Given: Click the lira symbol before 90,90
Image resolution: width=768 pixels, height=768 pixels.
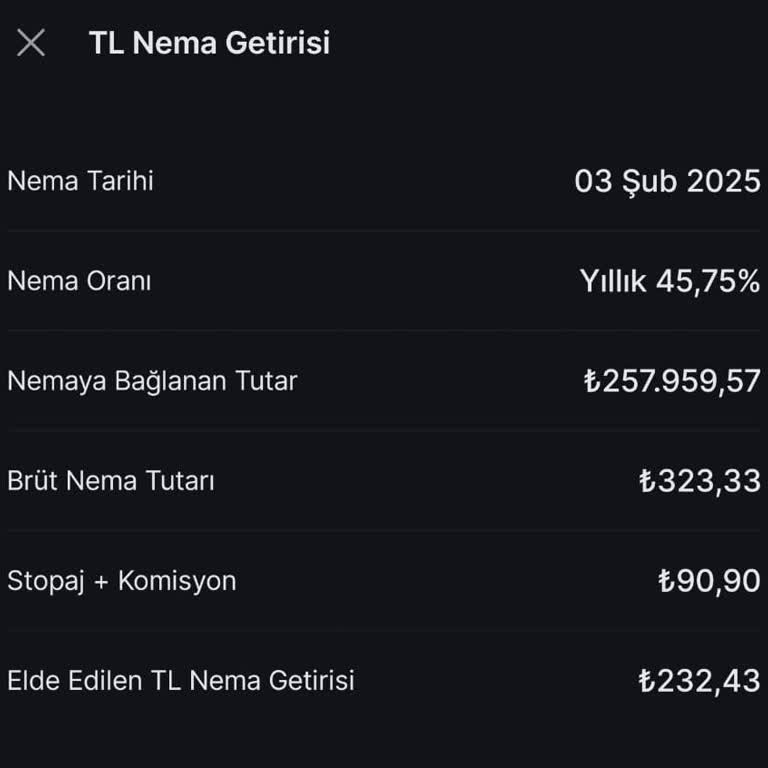Looking at the screenshot, I should click(x=666, y=581).
